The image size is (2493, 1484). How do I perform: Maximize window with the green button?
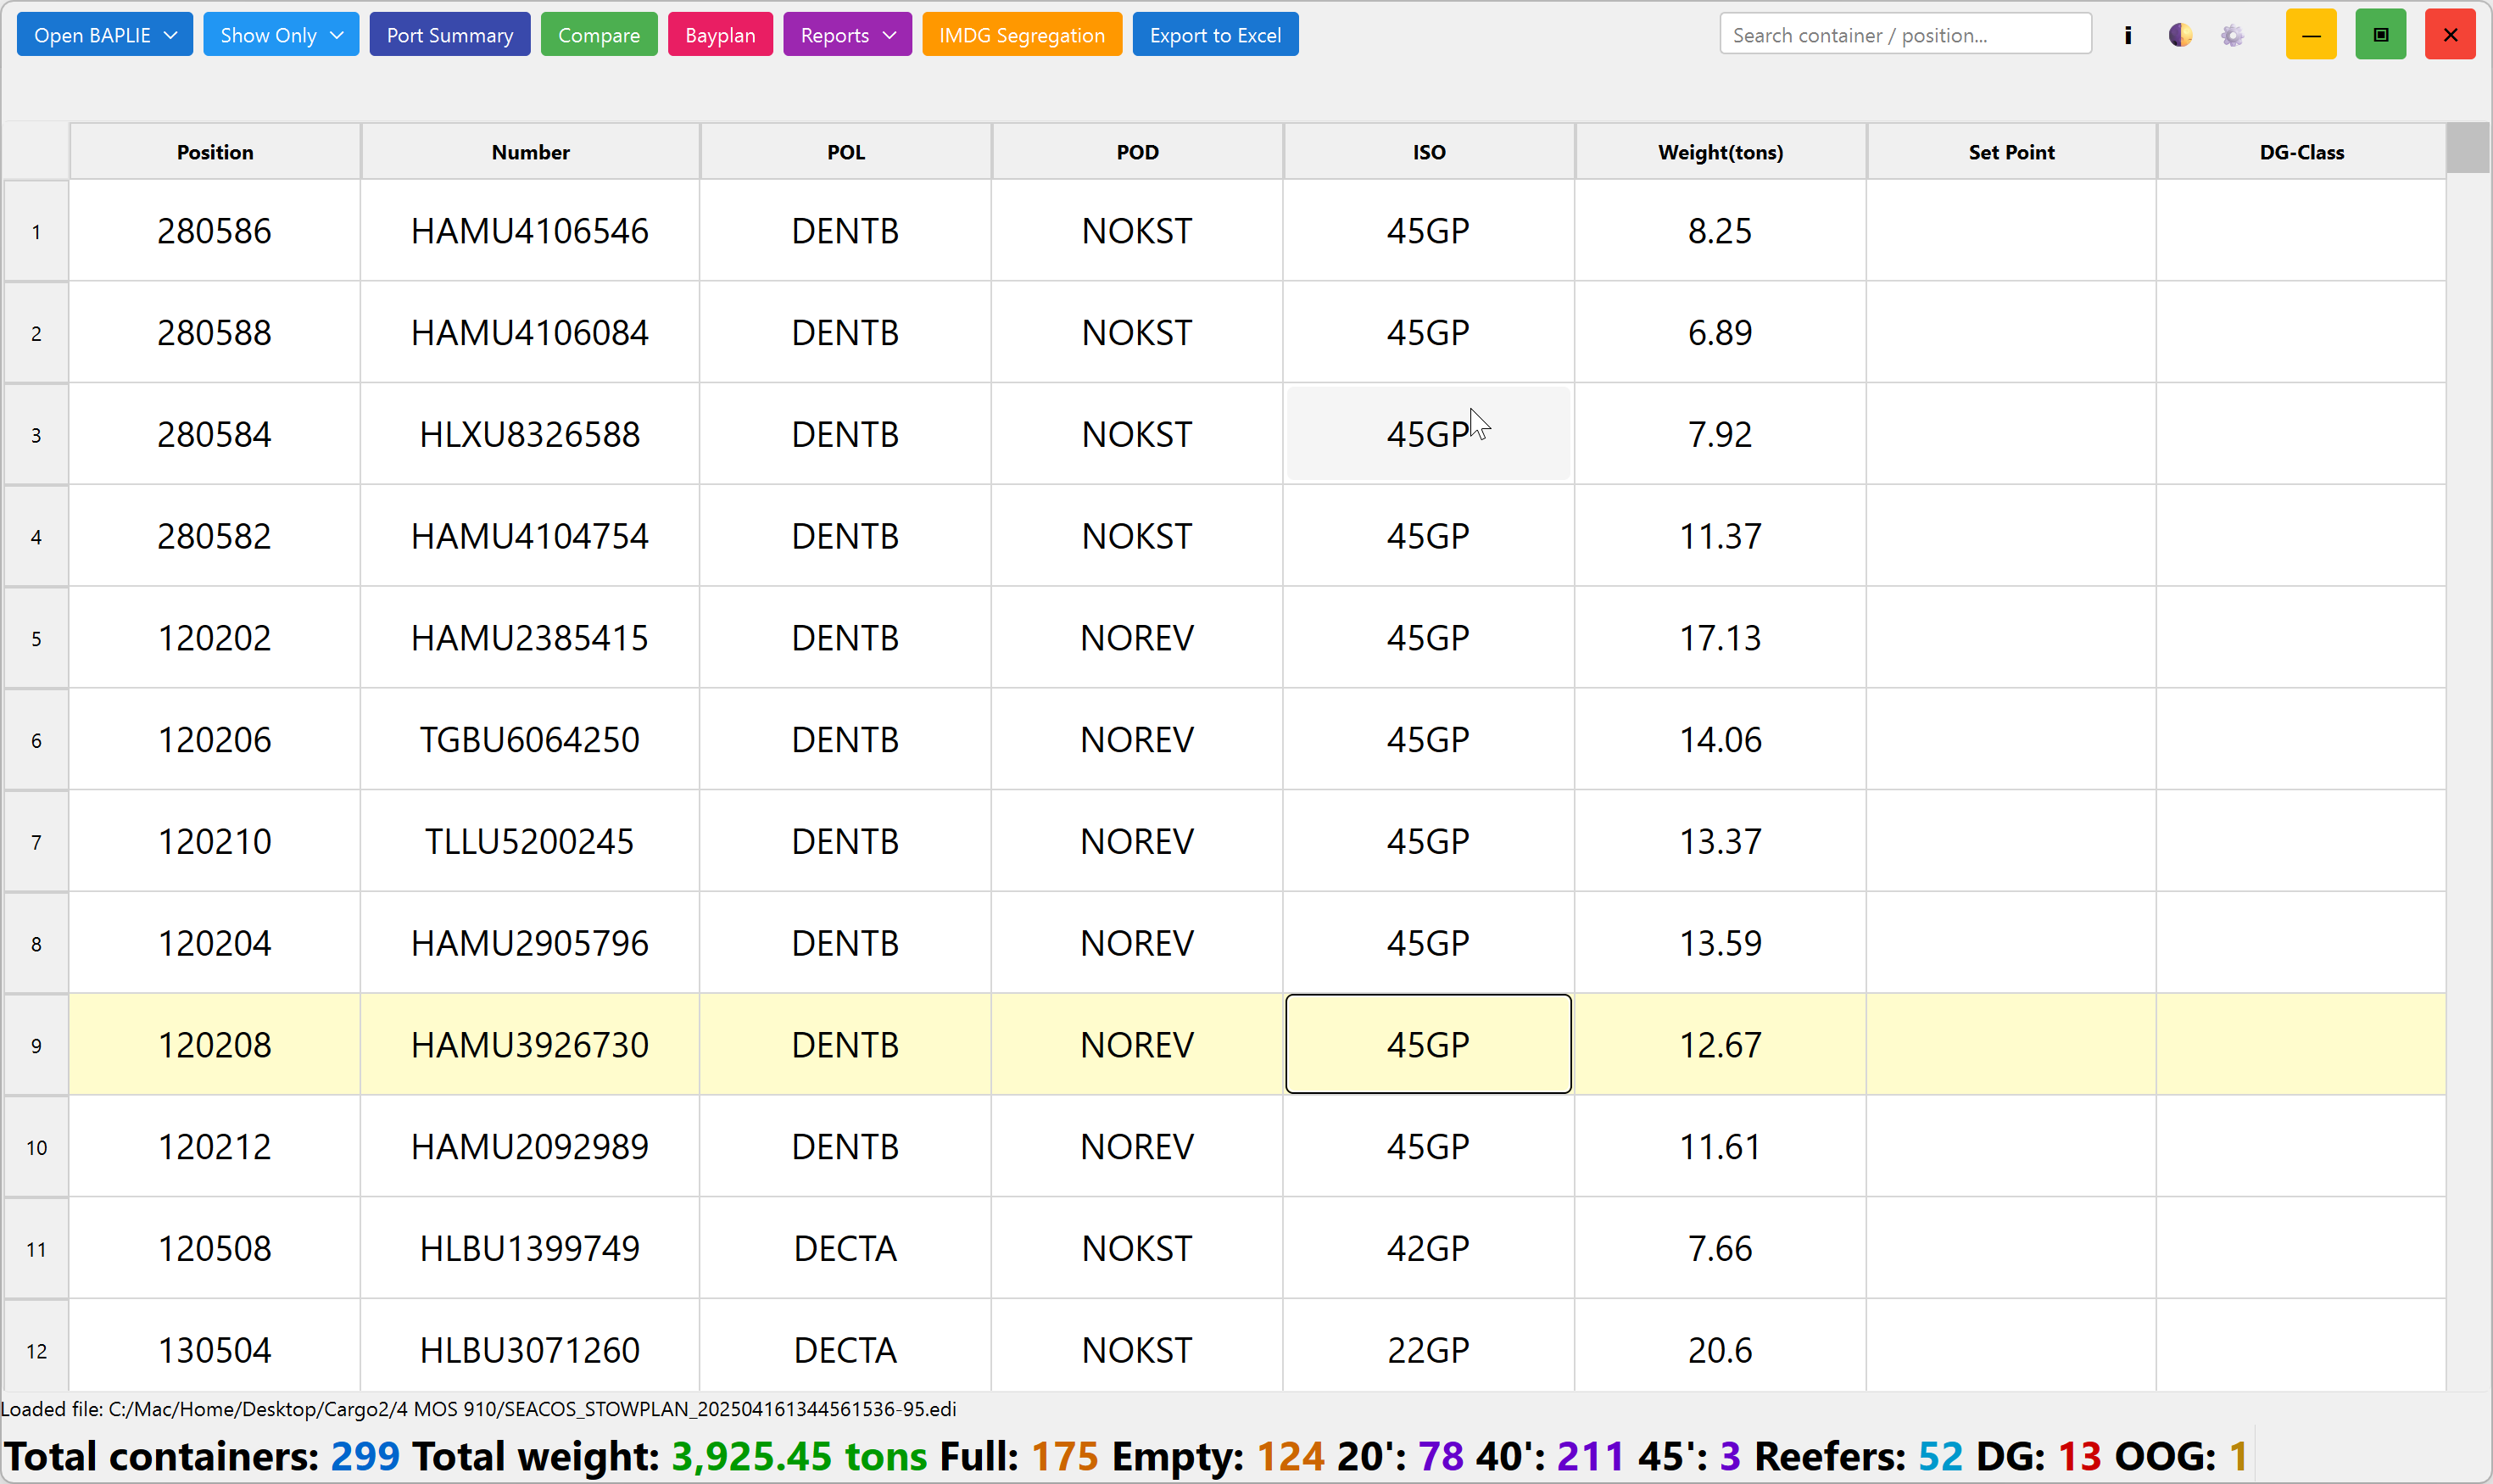2380,35
